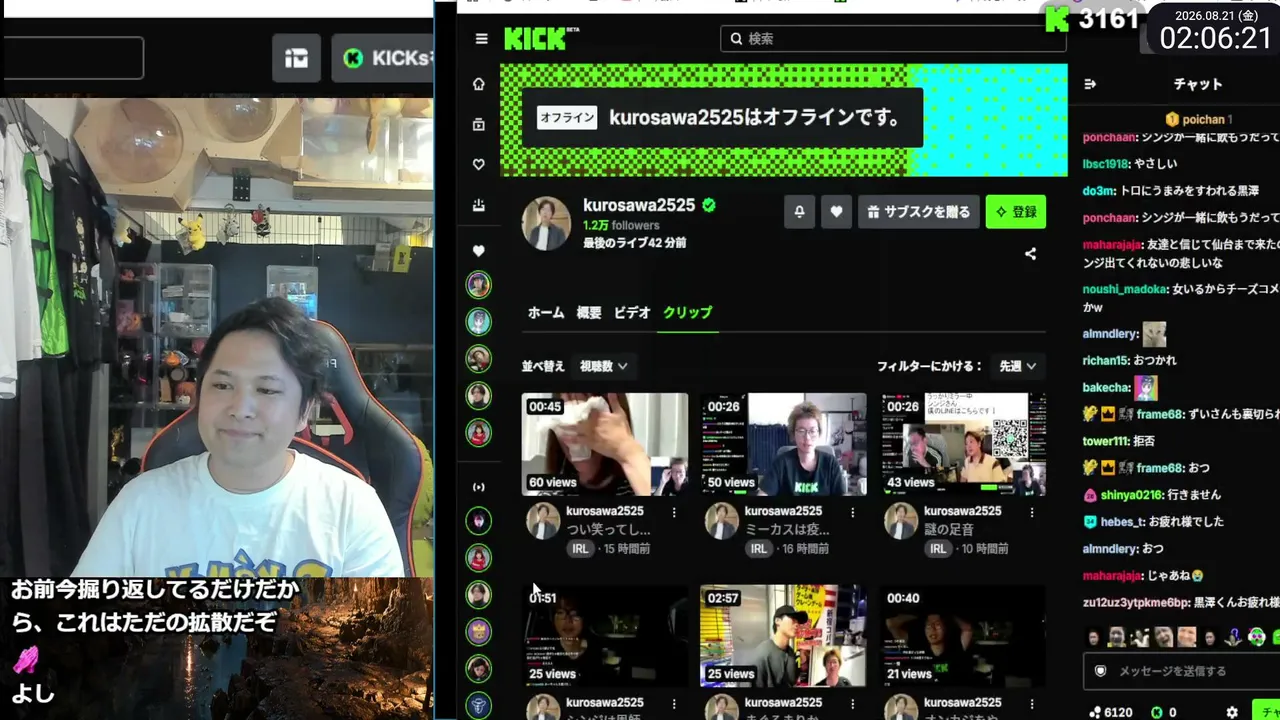Toggle notifications with the bell button
Viewport: 1280px width, 720px height.
(x=799, y=212)
